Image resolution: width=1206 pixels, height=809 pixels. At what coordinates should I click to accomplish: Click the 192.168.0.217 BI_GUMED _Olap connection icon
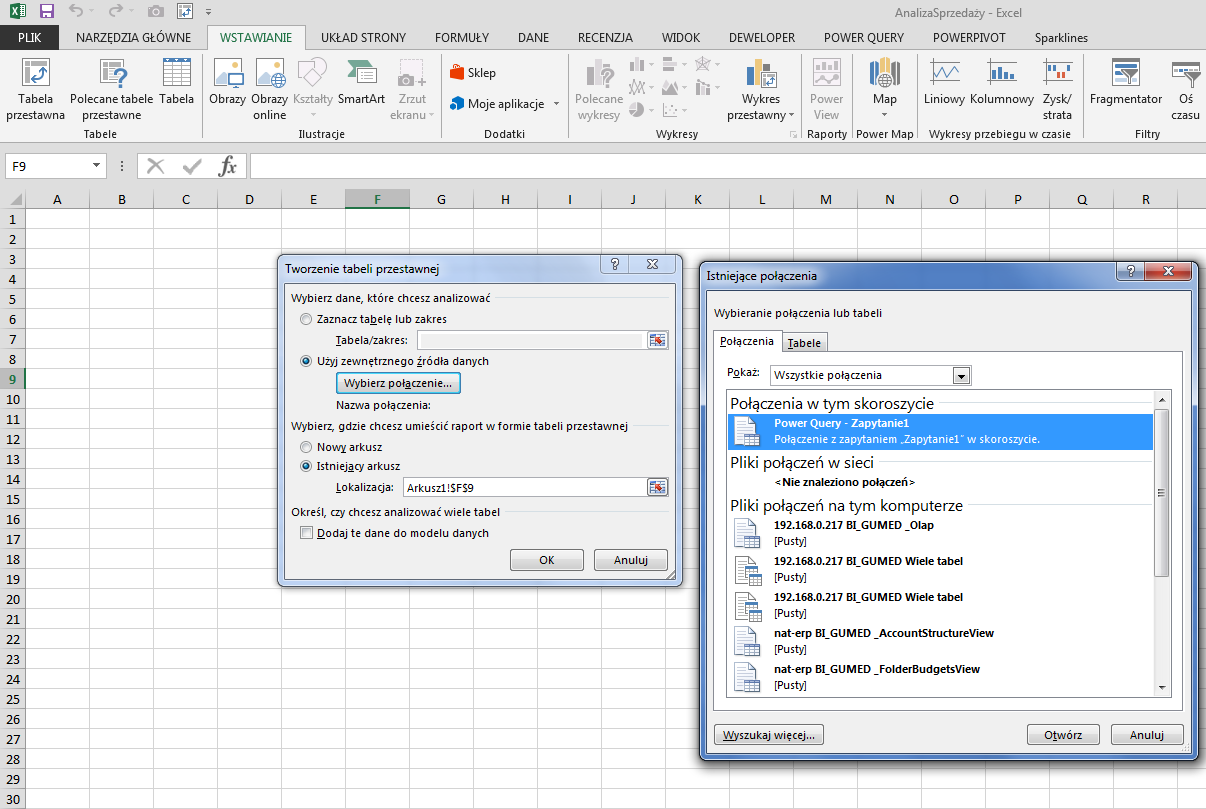click(x=747, y=533)
